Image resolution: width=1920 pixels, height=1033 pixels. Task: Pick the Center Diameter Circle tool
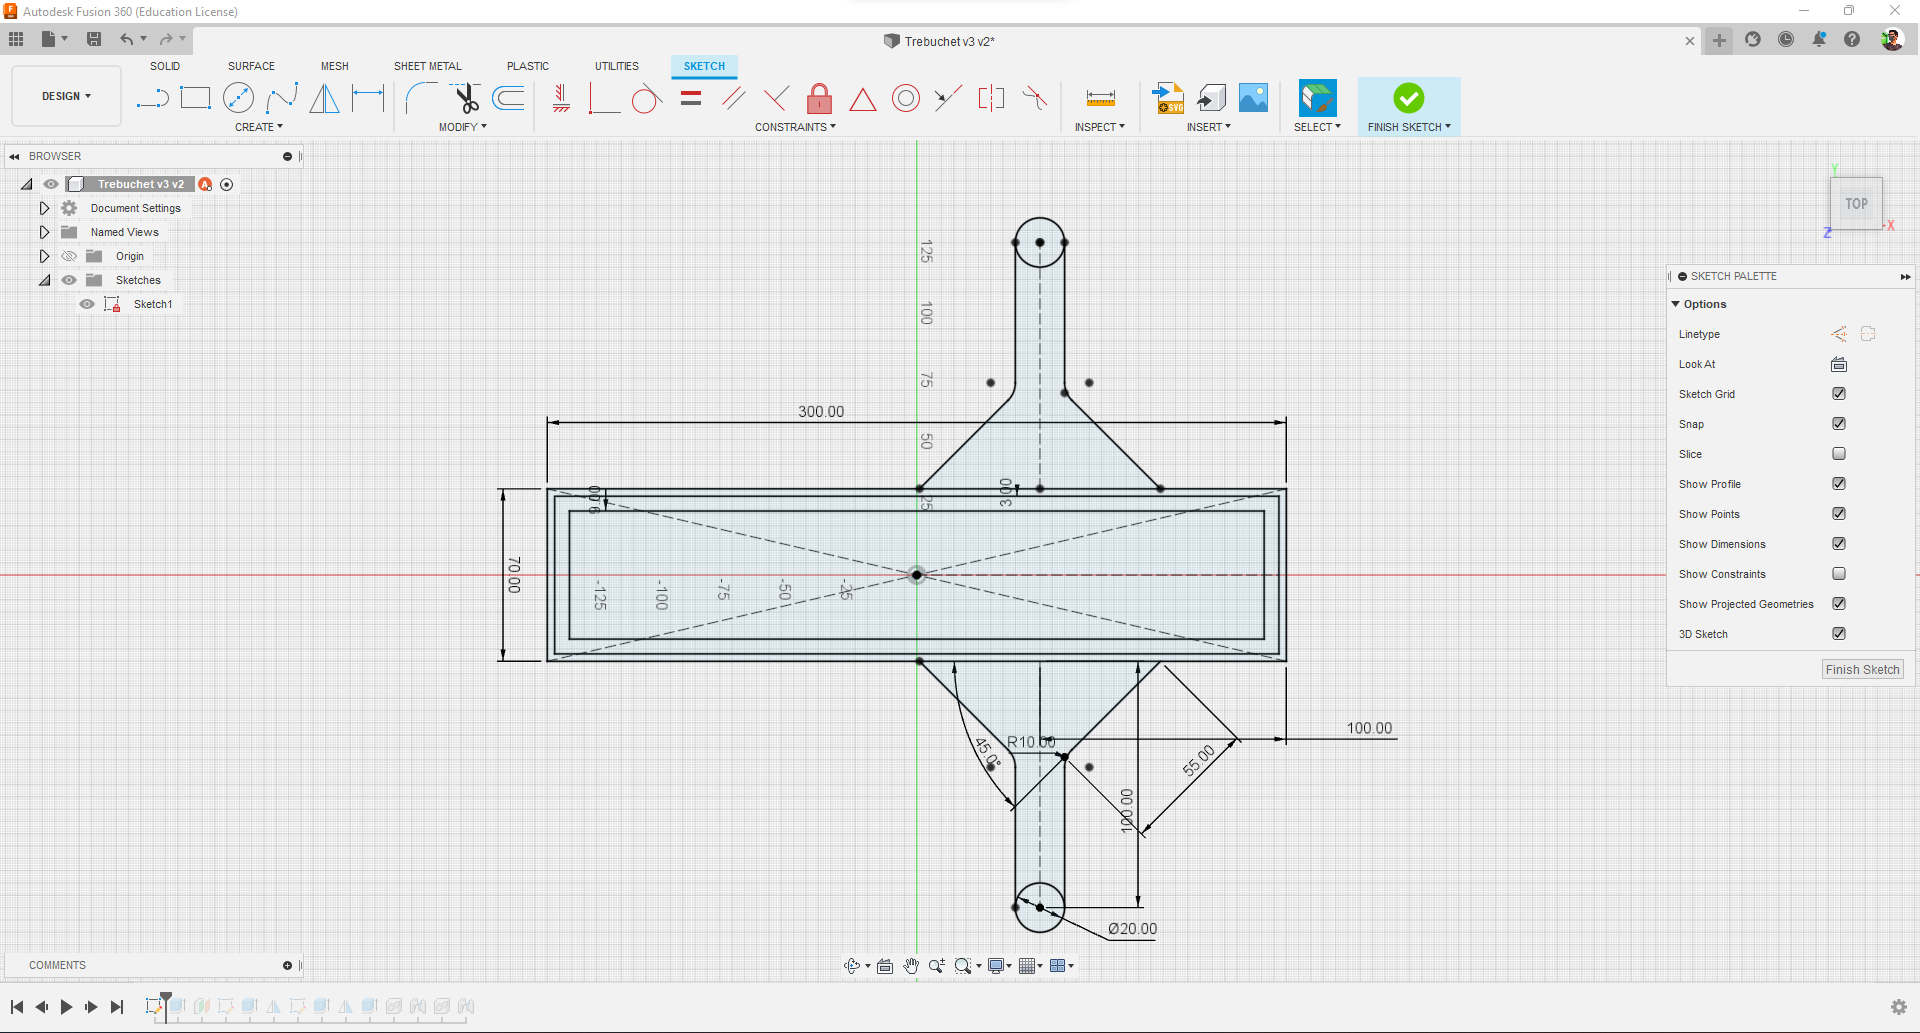click(x=238, y=98)
